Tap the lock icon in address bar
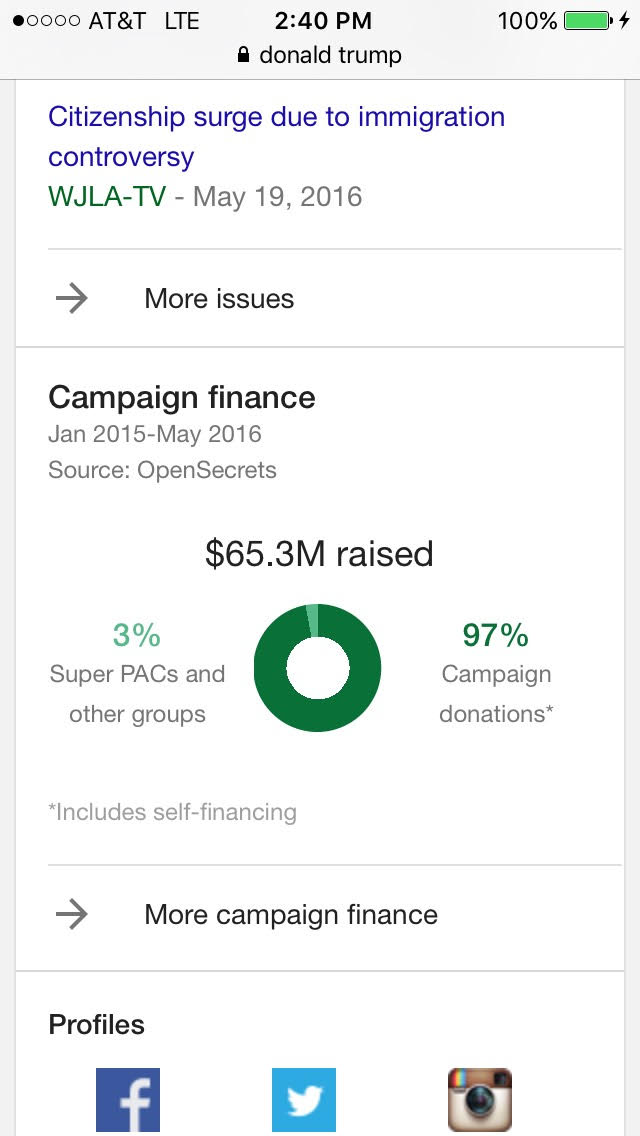Image resolution: width=640 pixels, height=1136 pixels. (x=243, y=56)
